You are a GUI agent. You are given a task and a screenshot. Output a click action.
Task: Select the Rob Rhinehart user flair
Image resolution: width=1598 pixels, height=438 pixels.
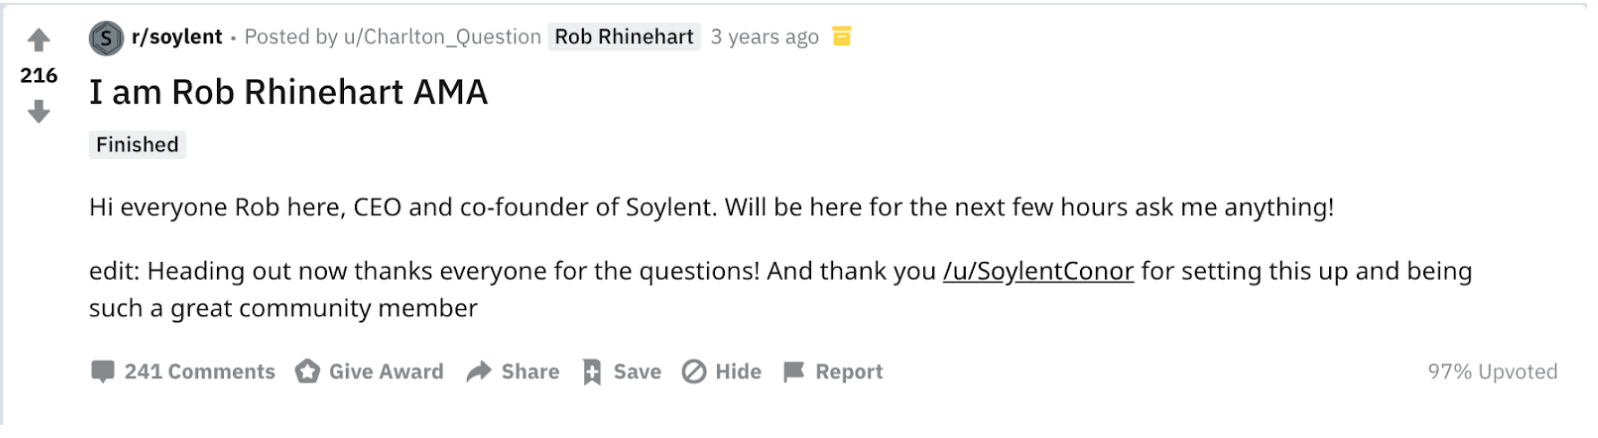[x=624, y=37]
